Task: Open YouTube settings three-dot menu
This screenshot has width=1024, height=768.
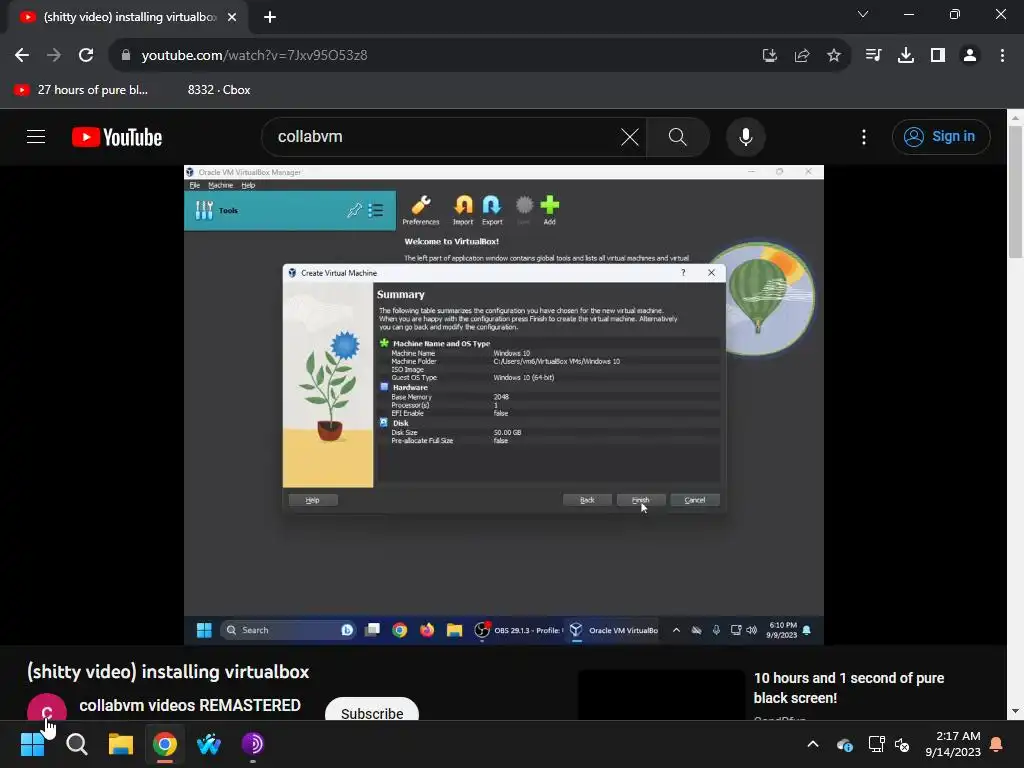Action: point(863,136)
